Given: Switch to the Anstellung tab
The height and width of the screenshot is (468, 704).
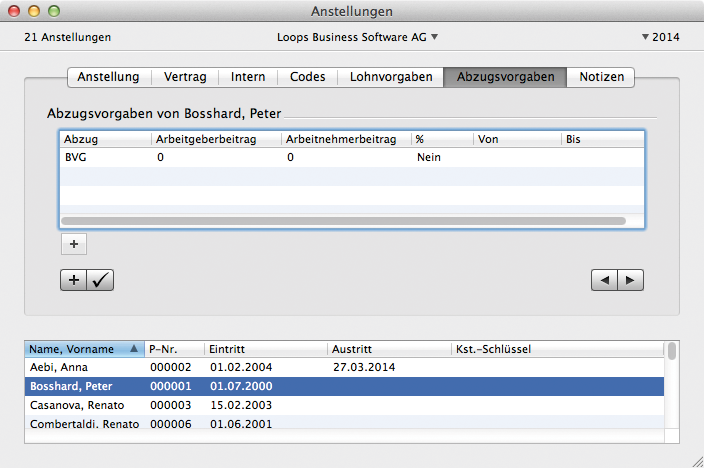Looking at the screenshot, I should point(109,77).
